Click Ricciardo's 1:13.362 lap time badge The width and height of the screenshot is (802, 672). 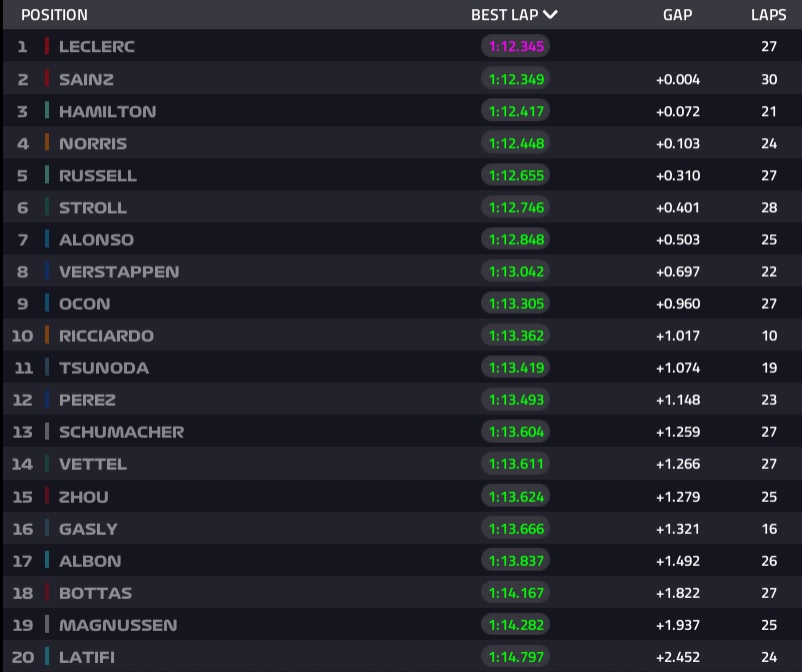[516, 336]
